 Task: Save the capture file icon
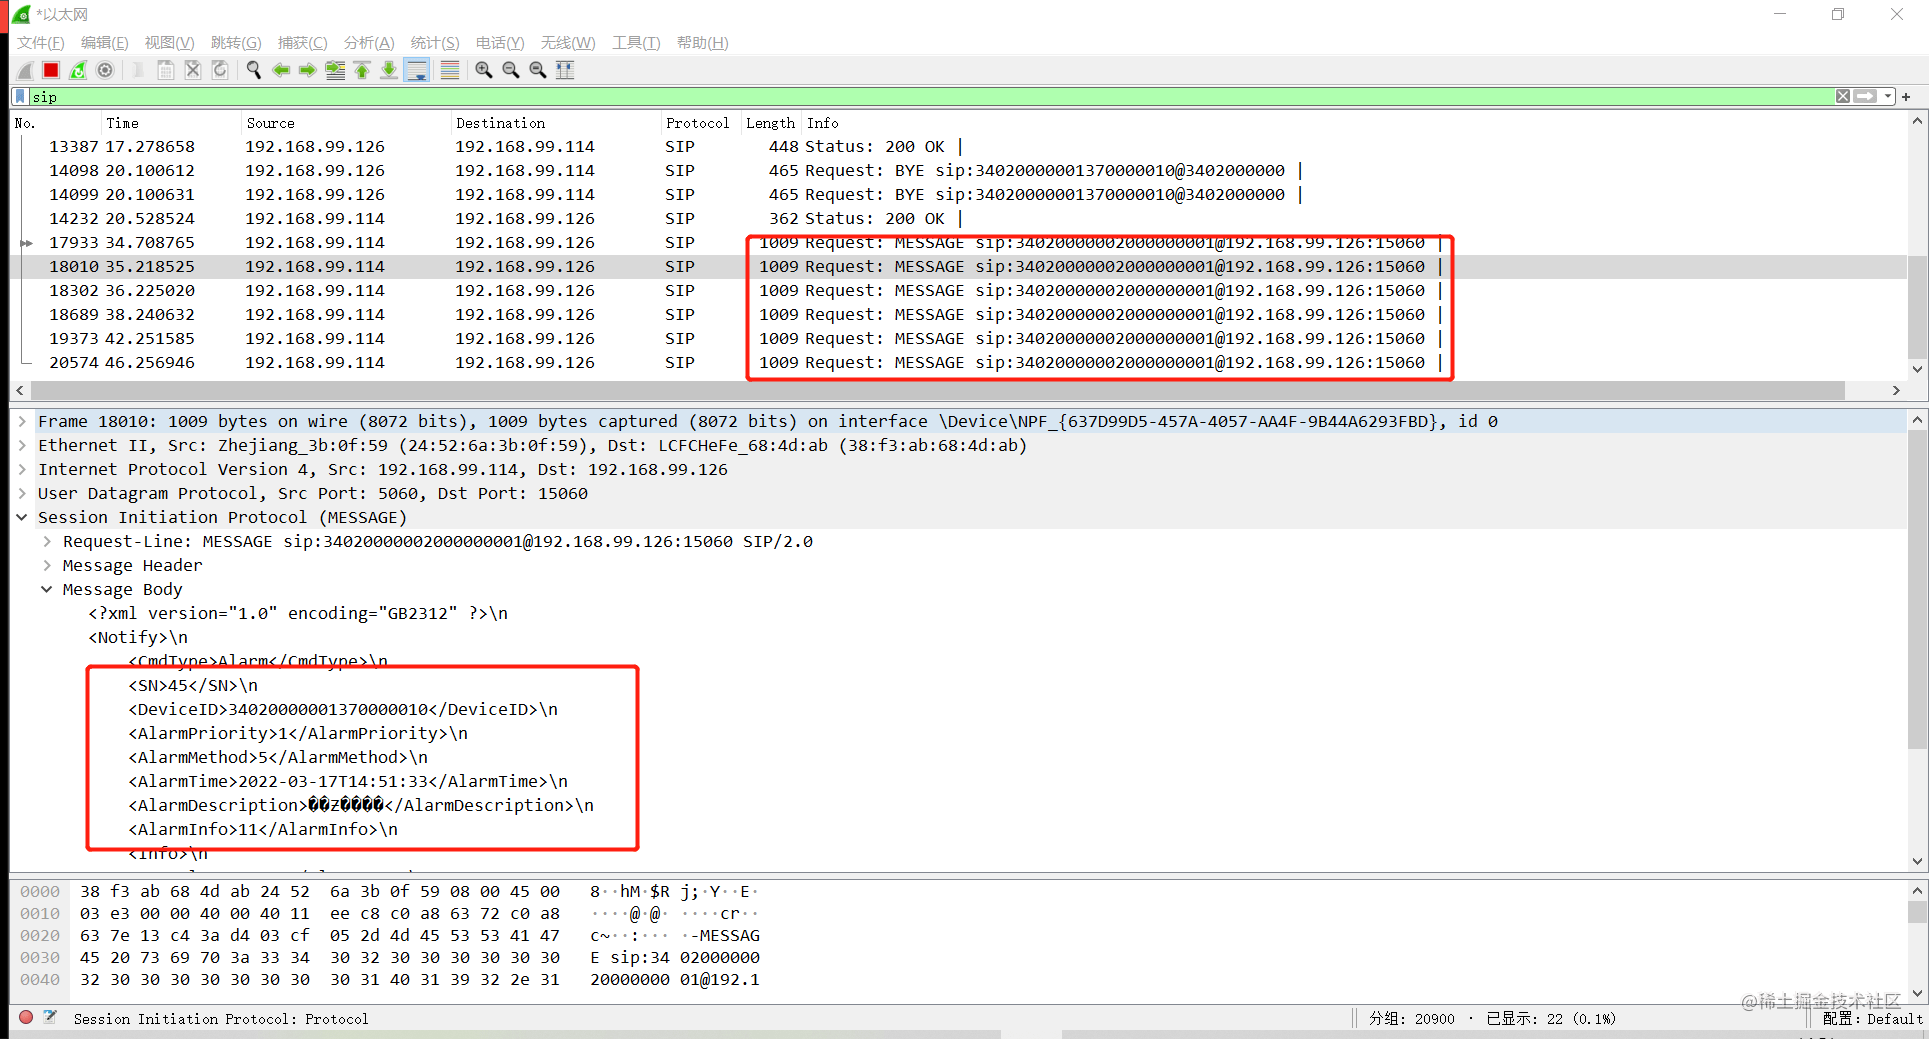click(166, 70)
